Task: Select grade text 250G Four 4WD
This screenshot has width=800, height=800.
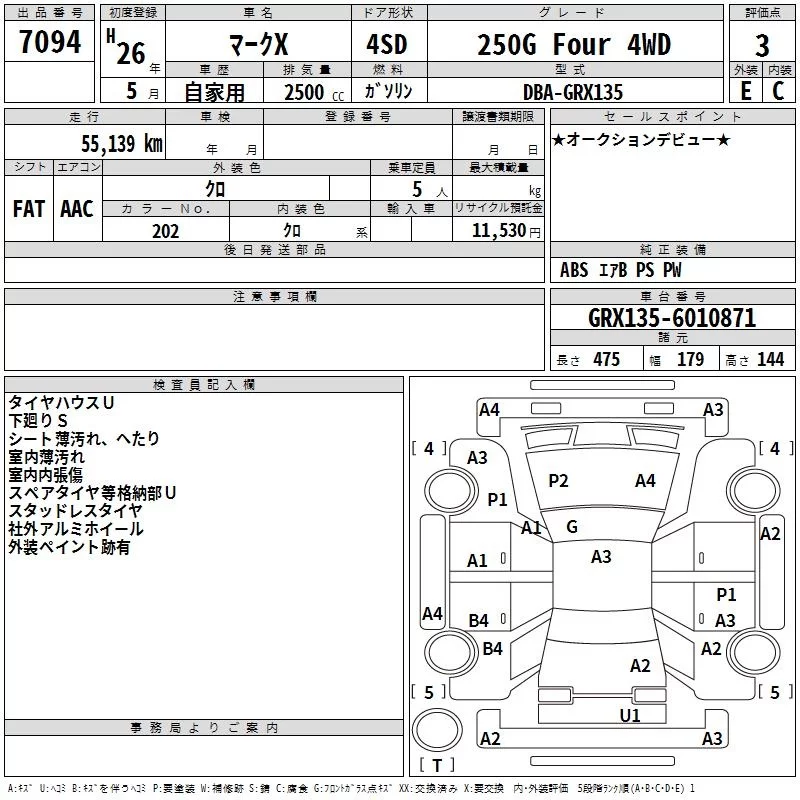Action: 574,44
